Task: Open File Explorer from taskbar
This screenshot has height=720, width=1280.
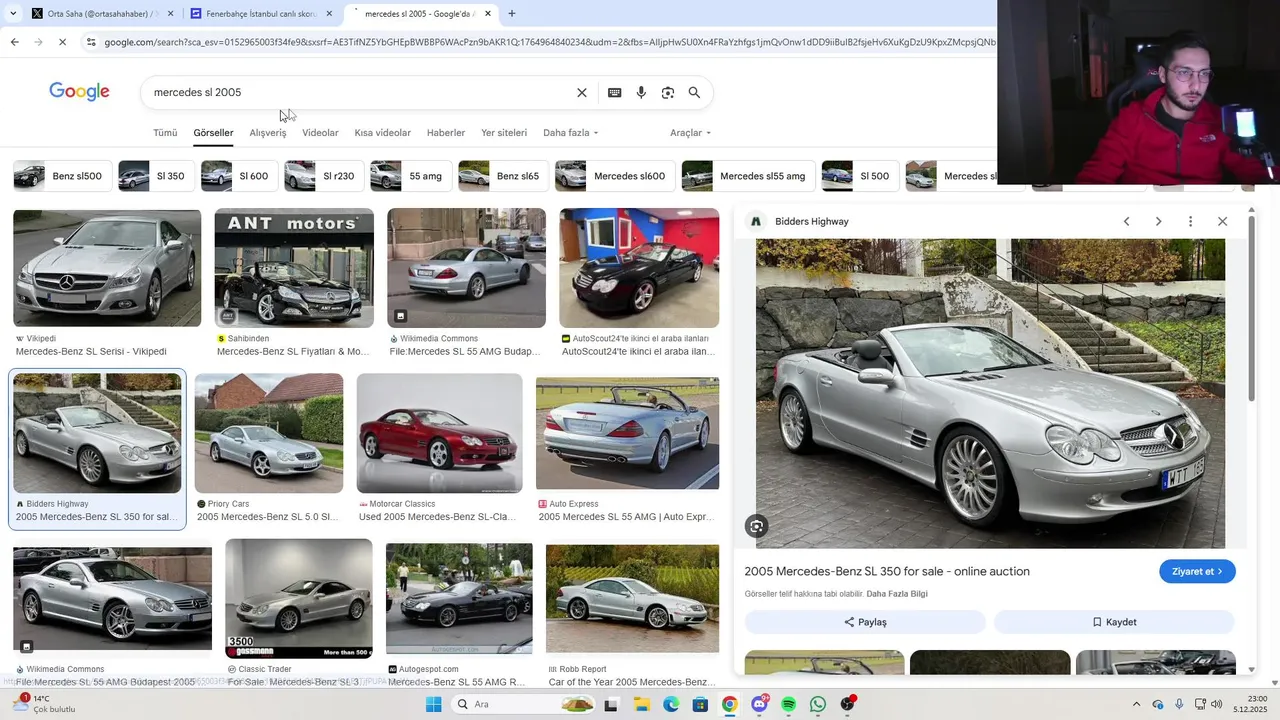Action: [x=641, y=704]
